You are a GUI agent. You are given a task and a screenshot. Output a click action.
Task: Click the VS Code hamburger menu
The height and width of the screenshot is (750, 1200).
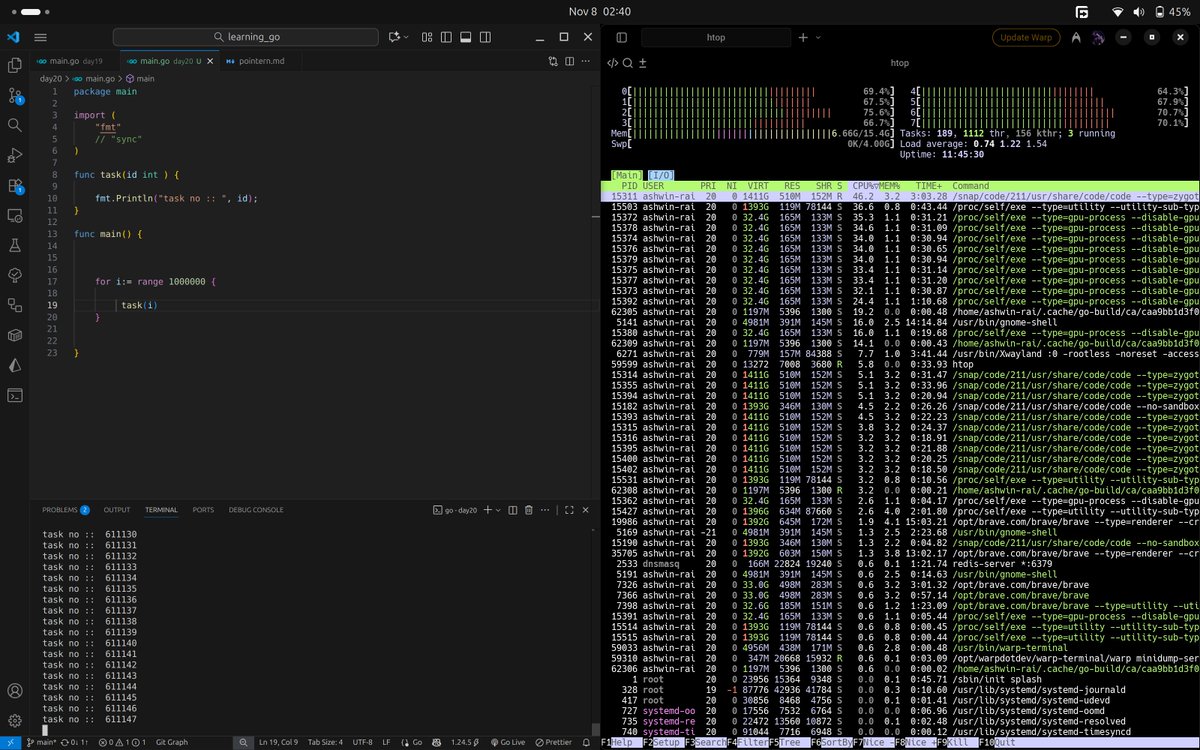[x=40, y=37]
